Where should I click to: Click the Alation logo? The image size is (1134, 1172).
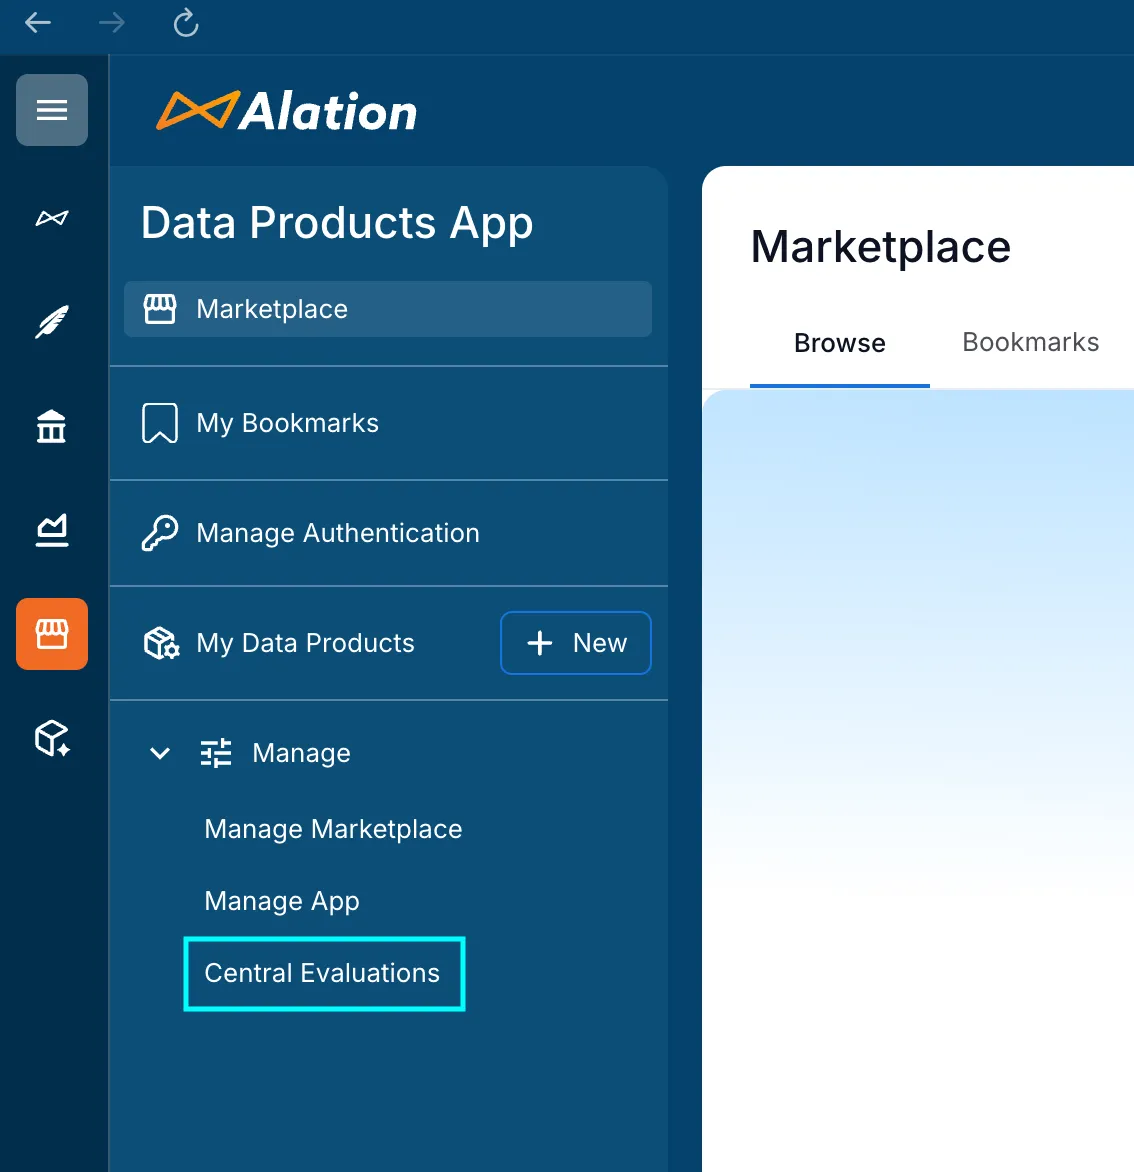click(x=287, y=111)
